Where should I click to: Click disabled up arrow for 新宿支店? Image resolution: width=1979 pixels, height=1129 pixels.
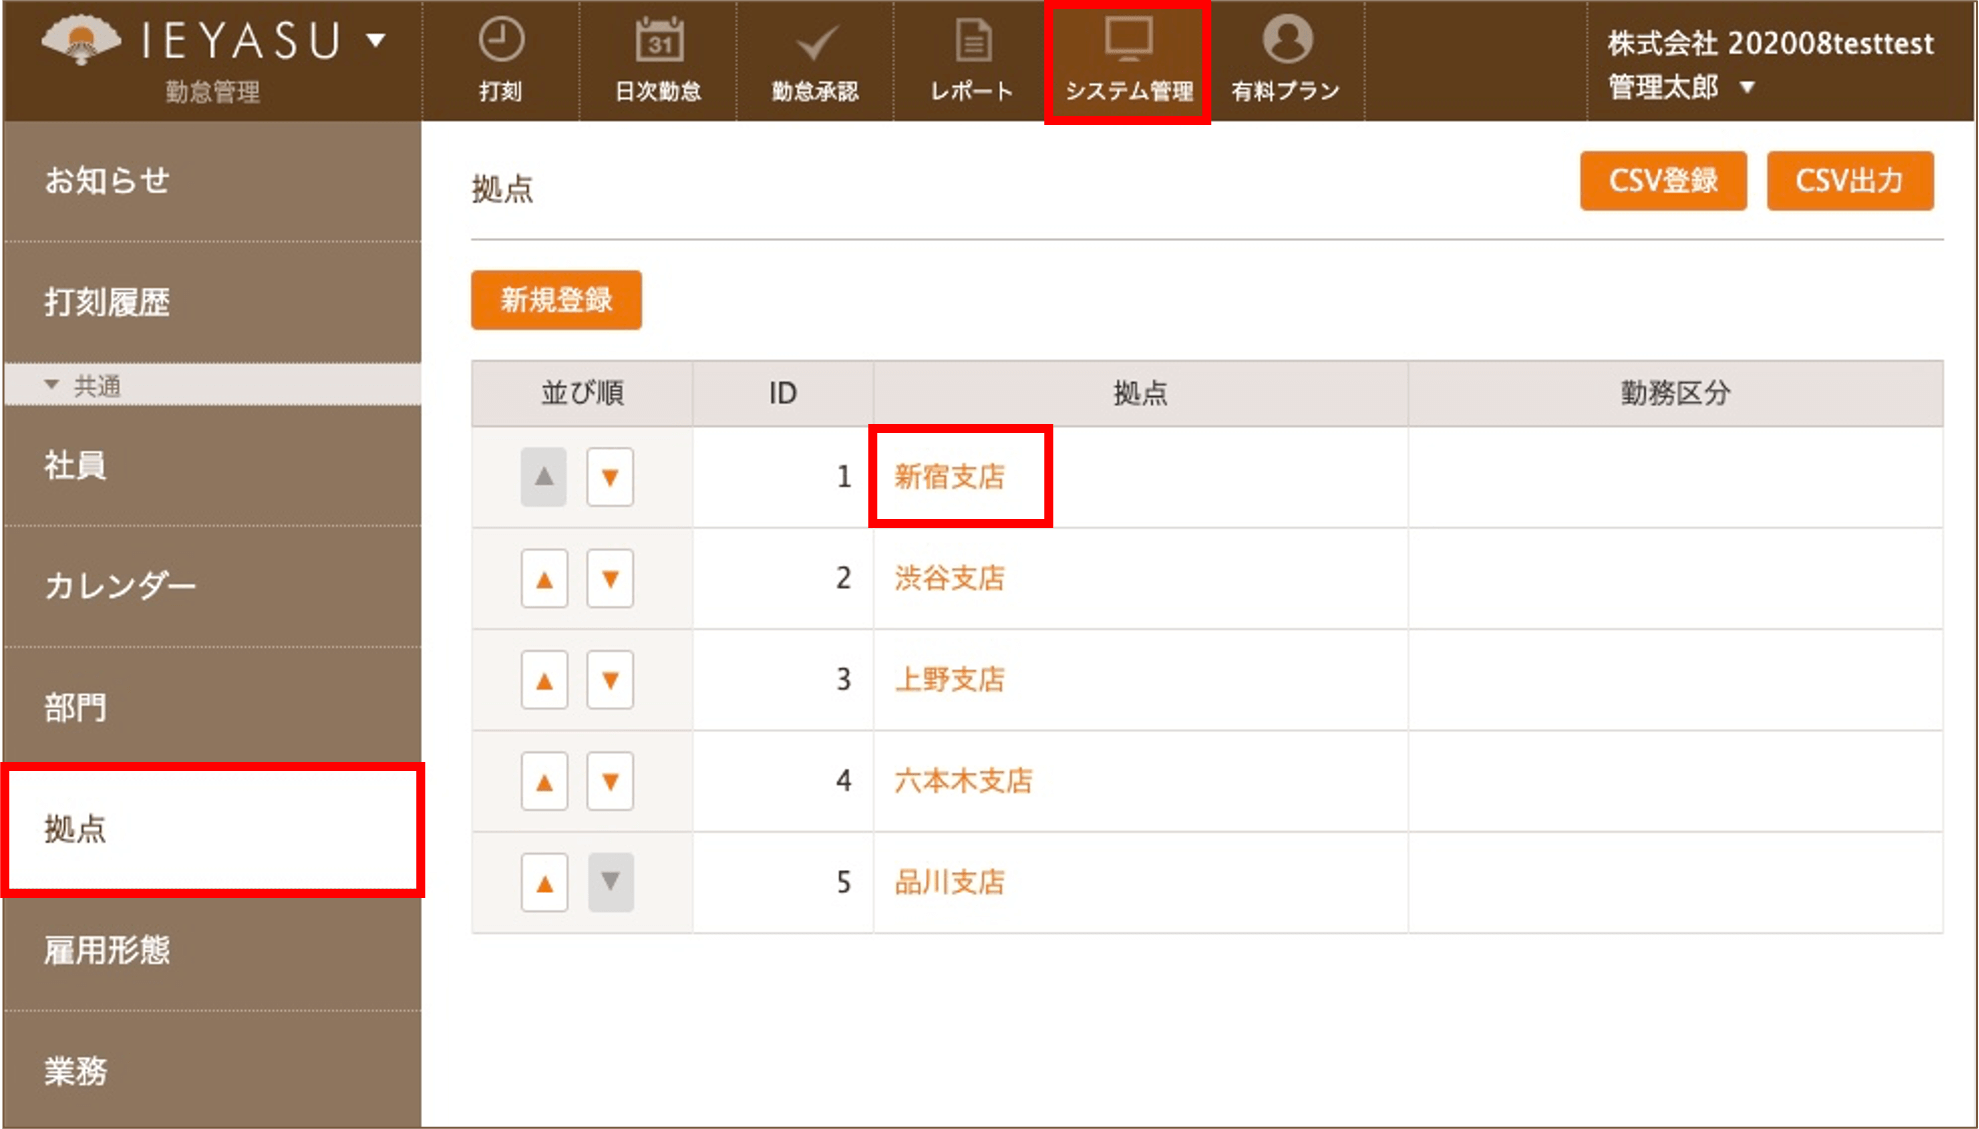point(544,477)
